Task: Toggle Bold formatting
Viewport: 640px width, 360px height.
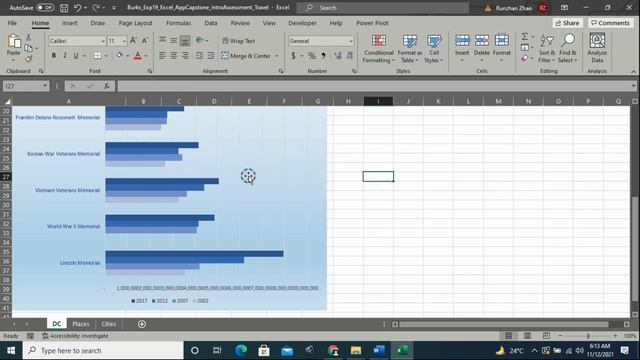Action: click(x=53, y=56)
